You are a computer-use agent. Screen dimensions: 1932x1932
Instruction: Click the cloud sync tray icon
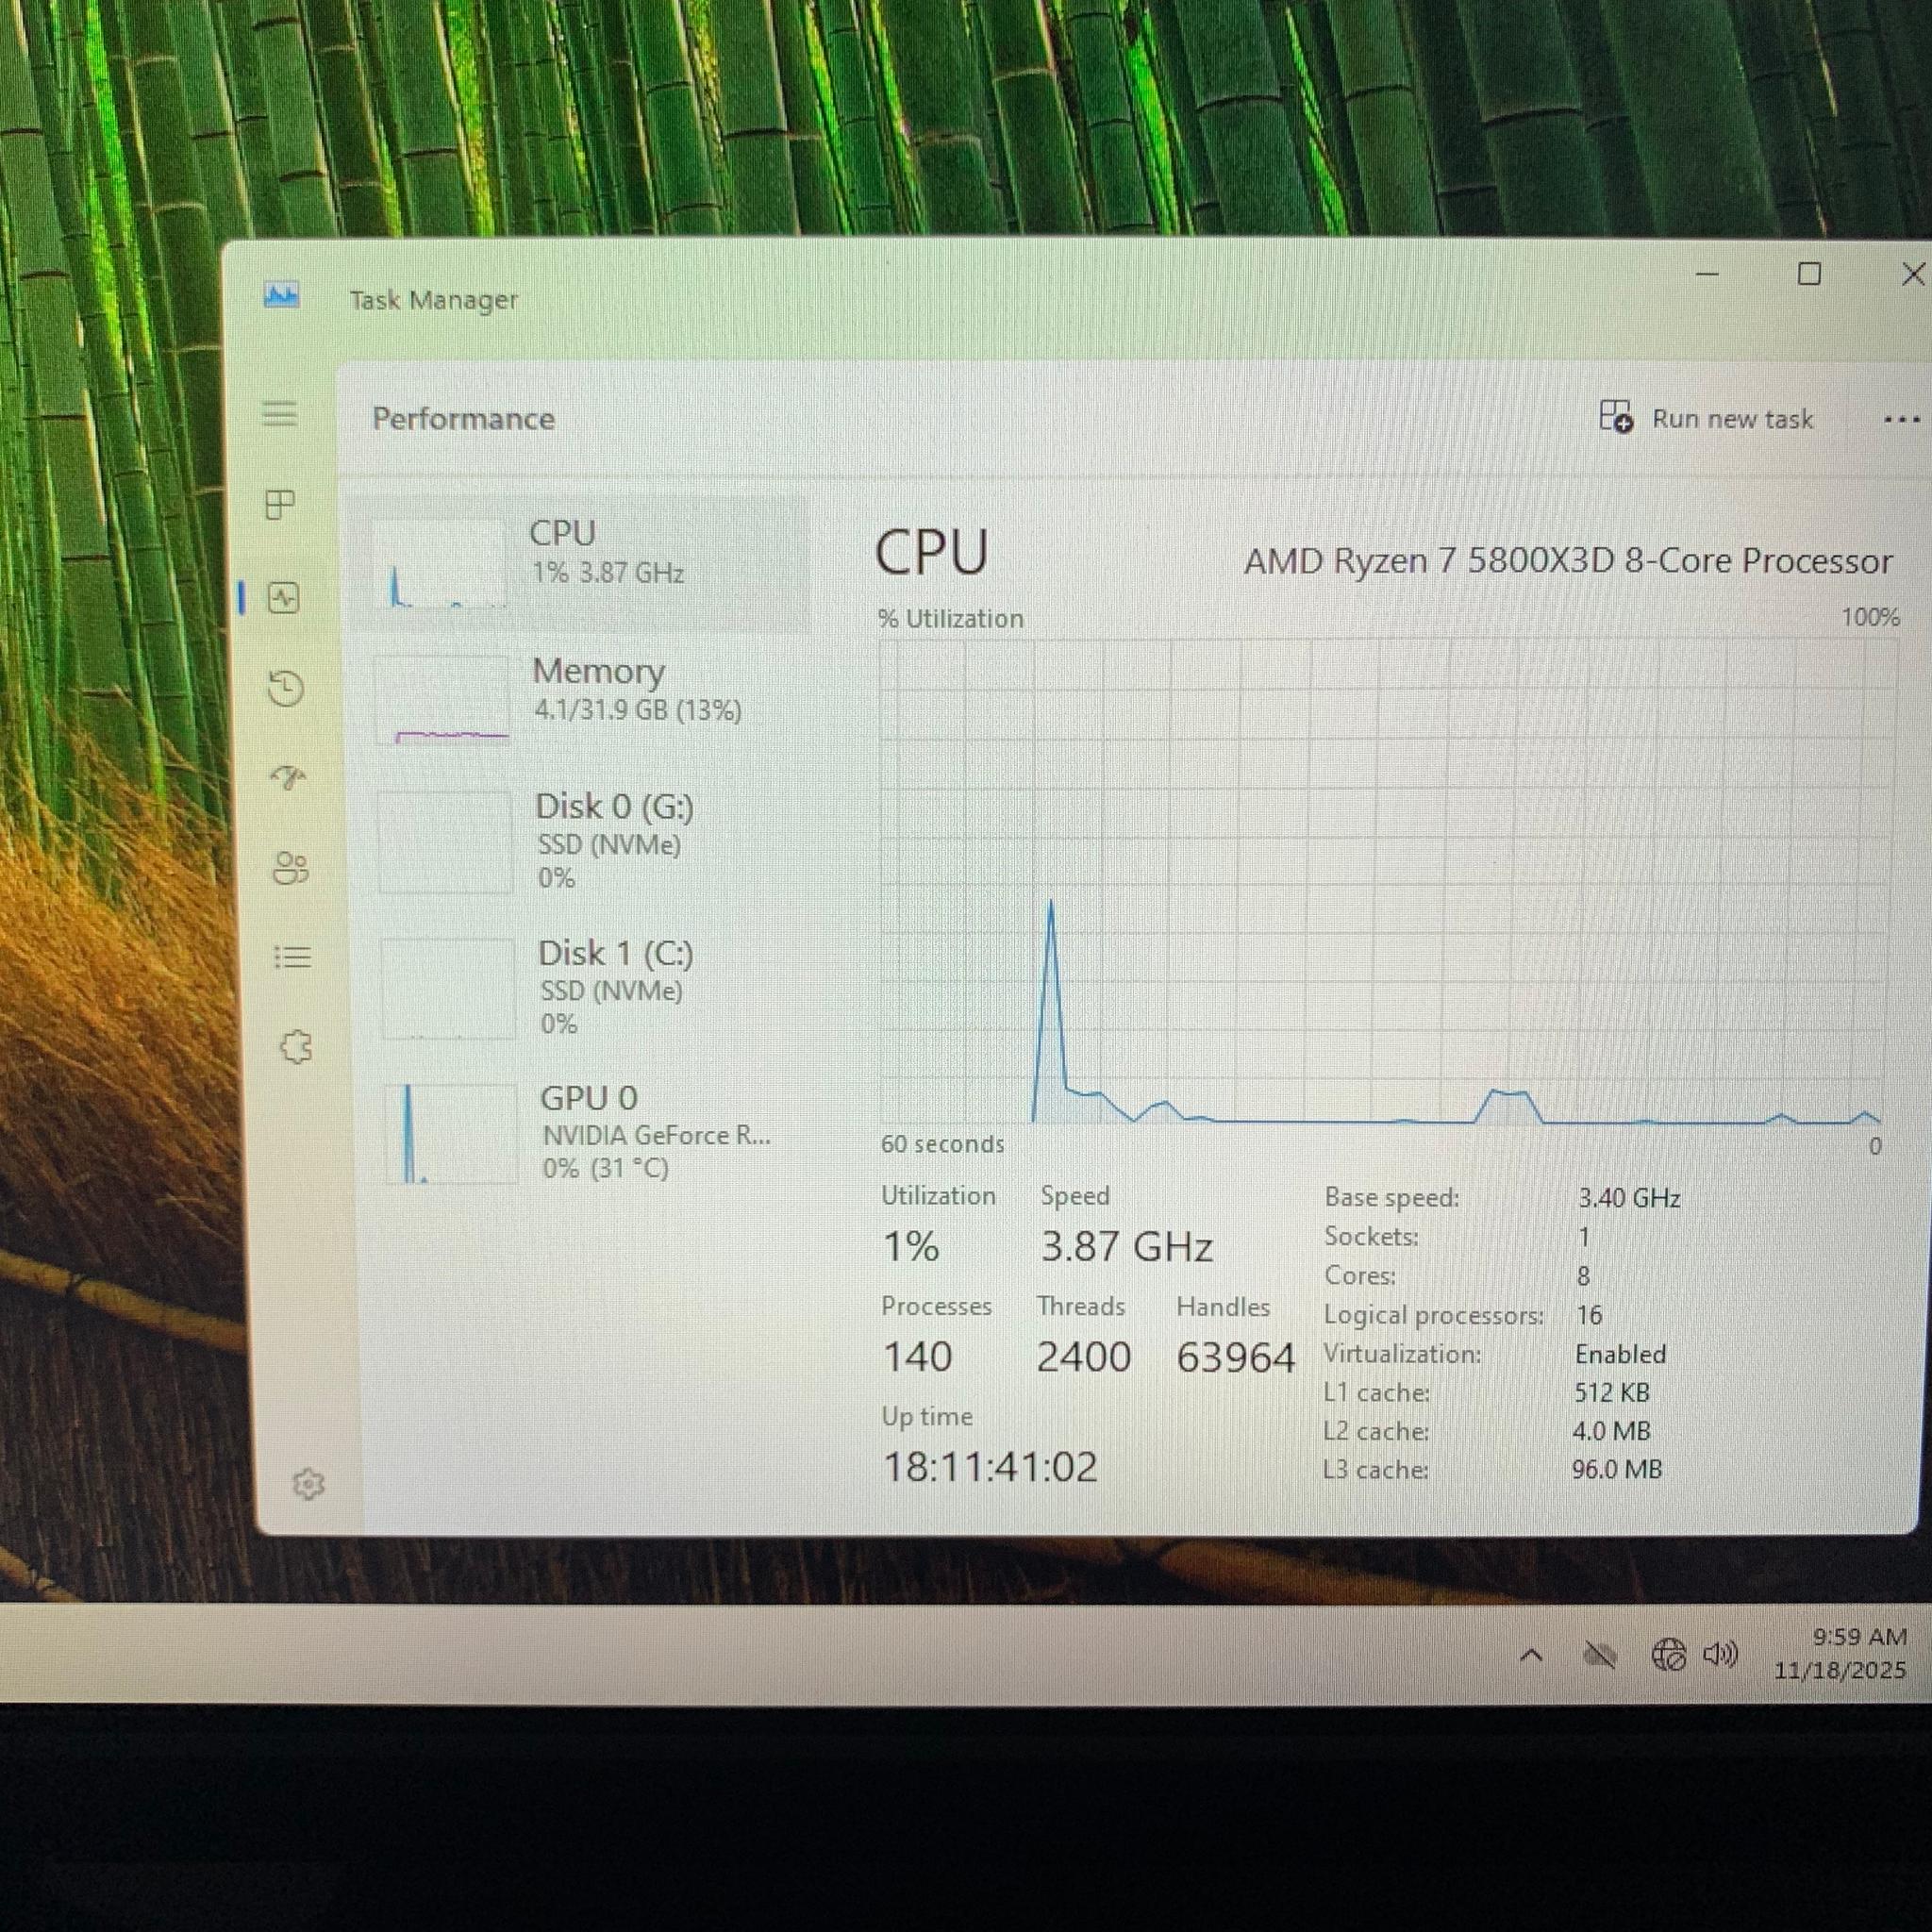tap(1599, 1656)
